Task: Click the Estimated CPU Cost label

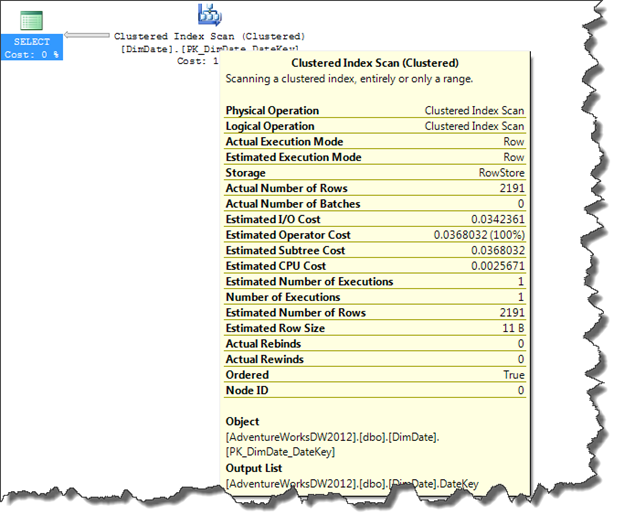Action: coord(275,265)
